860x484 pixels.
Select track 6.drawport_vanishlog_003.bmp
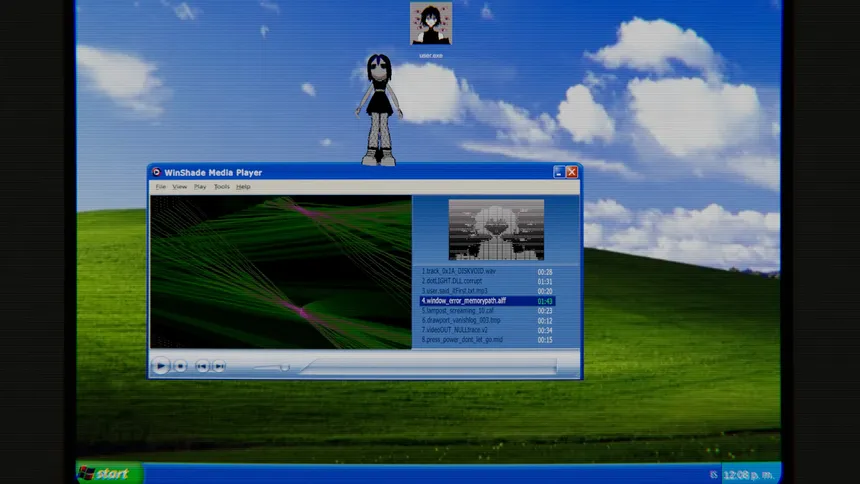(x=487, y=320)
